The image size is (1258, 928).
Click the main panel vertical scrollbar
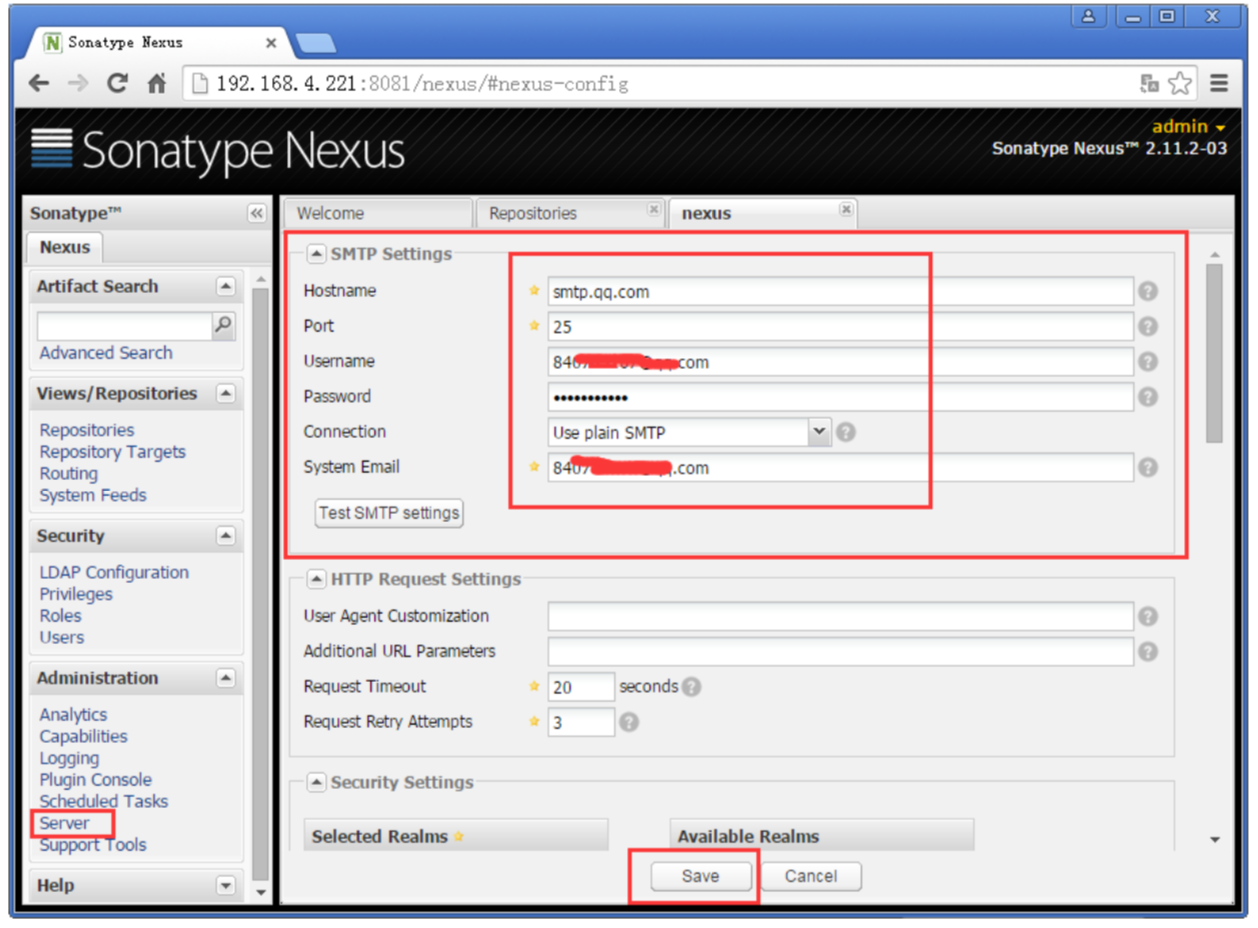click(x=1214, y=352)
